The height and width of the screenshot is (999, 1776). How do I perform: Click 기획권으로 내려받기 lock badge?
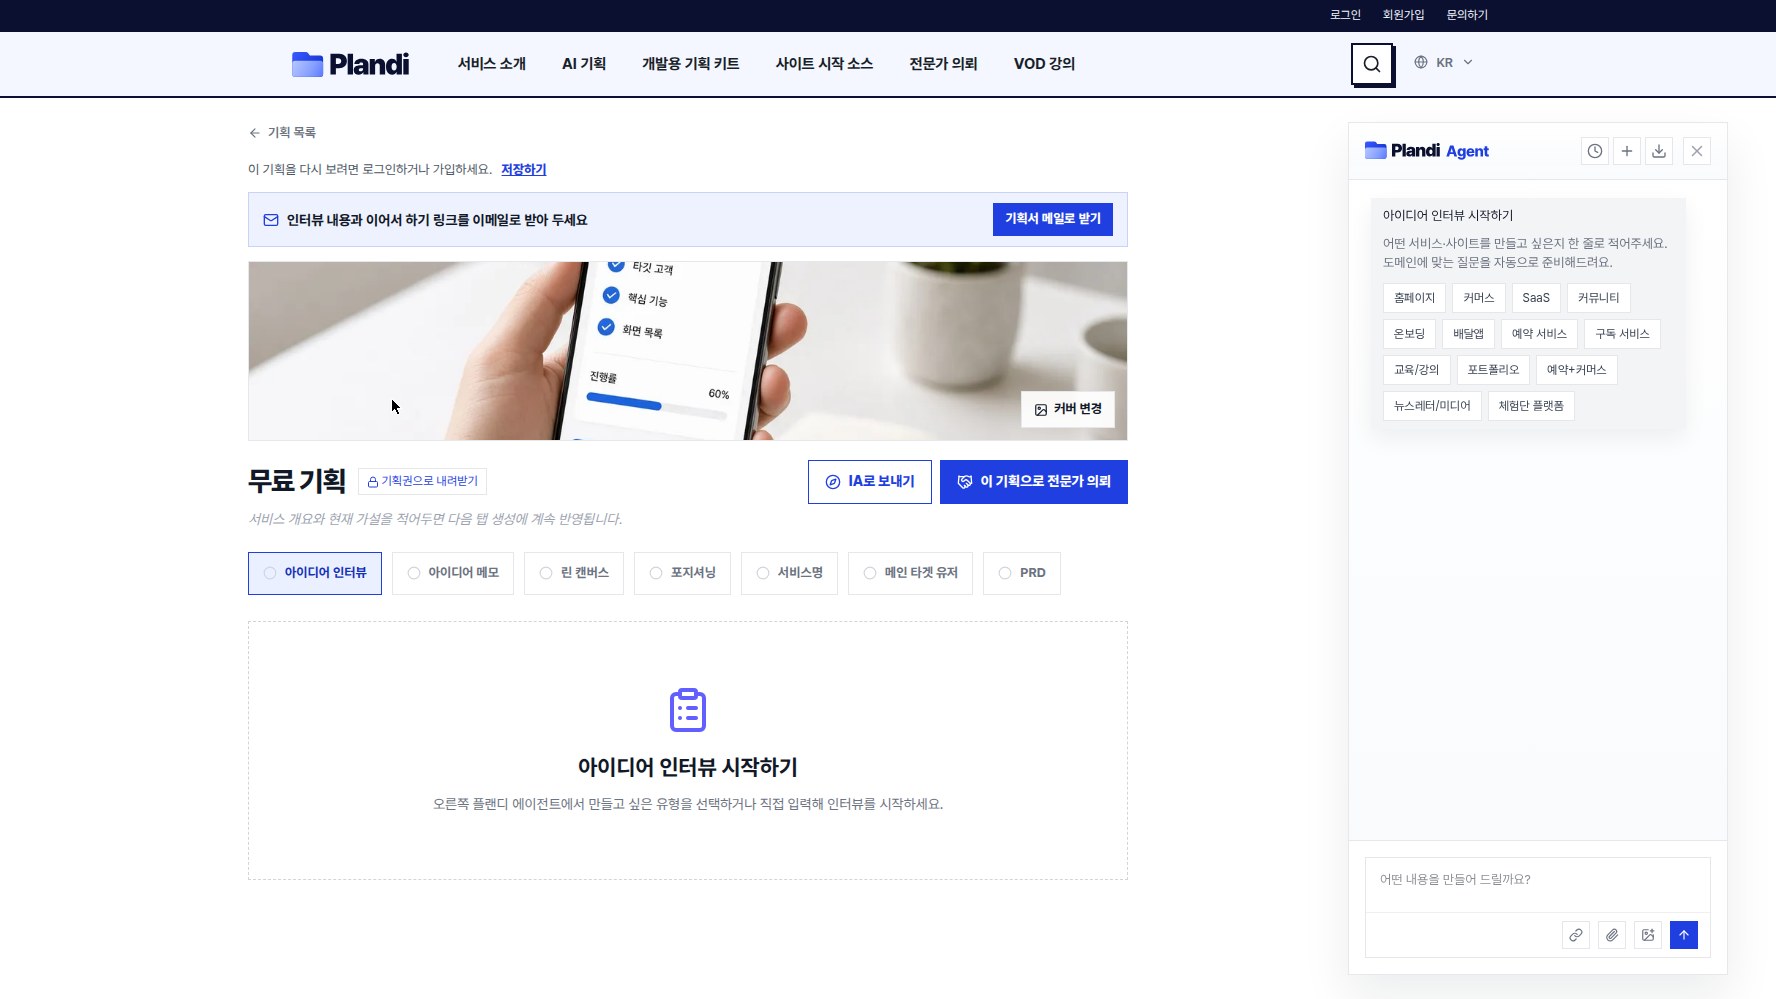coord(422,481)
